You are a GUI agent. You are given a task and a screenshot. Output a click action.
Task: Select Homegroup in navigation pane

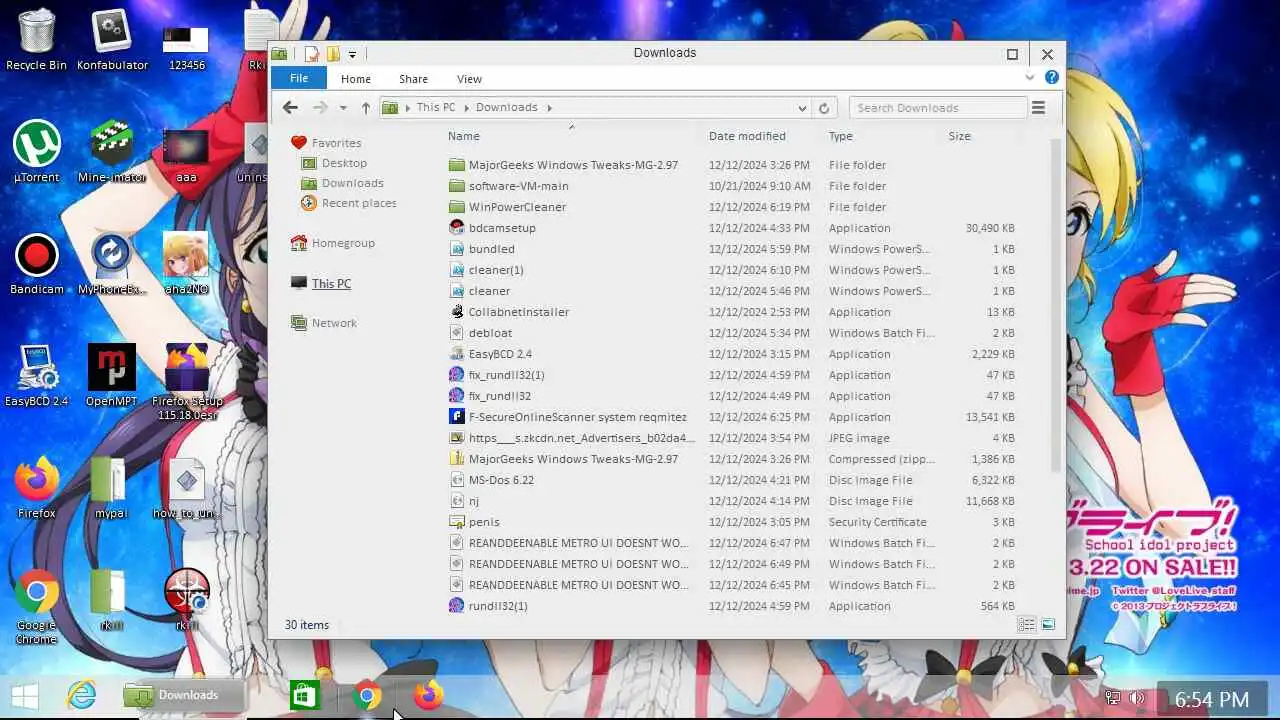click(333, 243)
